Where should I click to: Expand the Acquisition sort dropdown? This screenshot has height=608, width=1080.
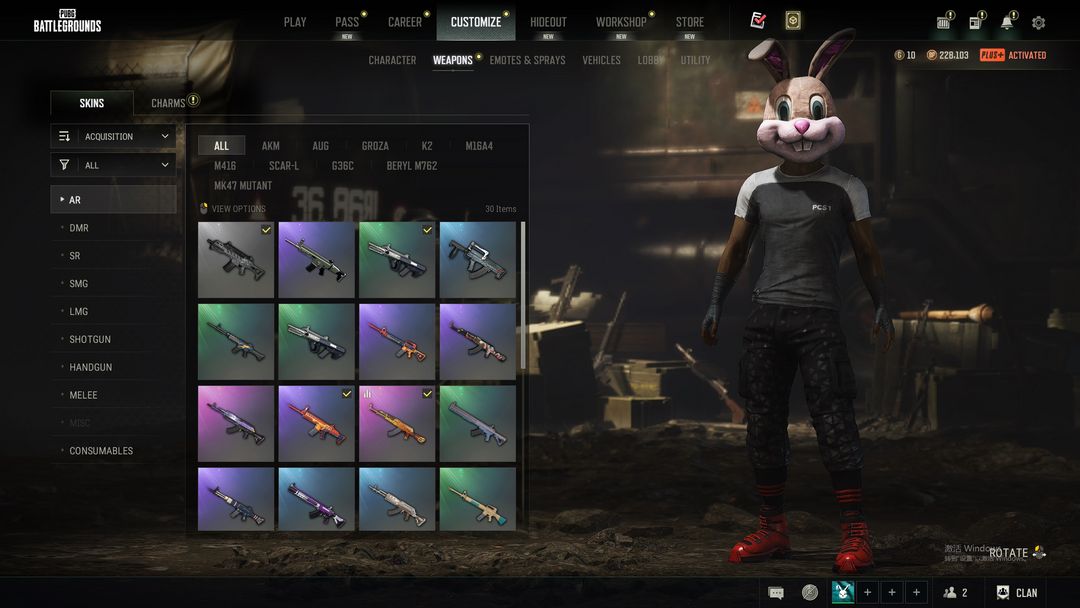click(x=114, y=136)
